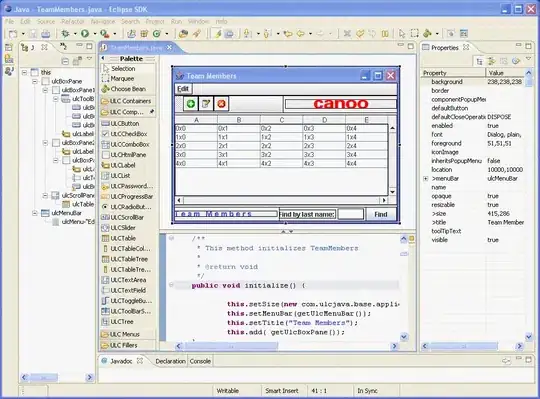Click the green Run toolbar icon
Image resolution: width=540 pixels, height=399 pixels.
[85, 33]
